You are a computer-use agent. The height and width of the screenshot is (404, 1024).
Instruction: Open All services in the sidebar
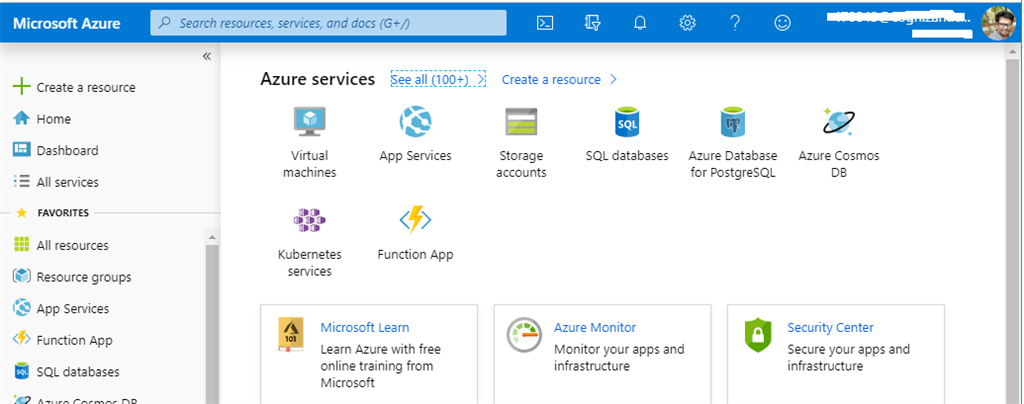tap(67, 182)
